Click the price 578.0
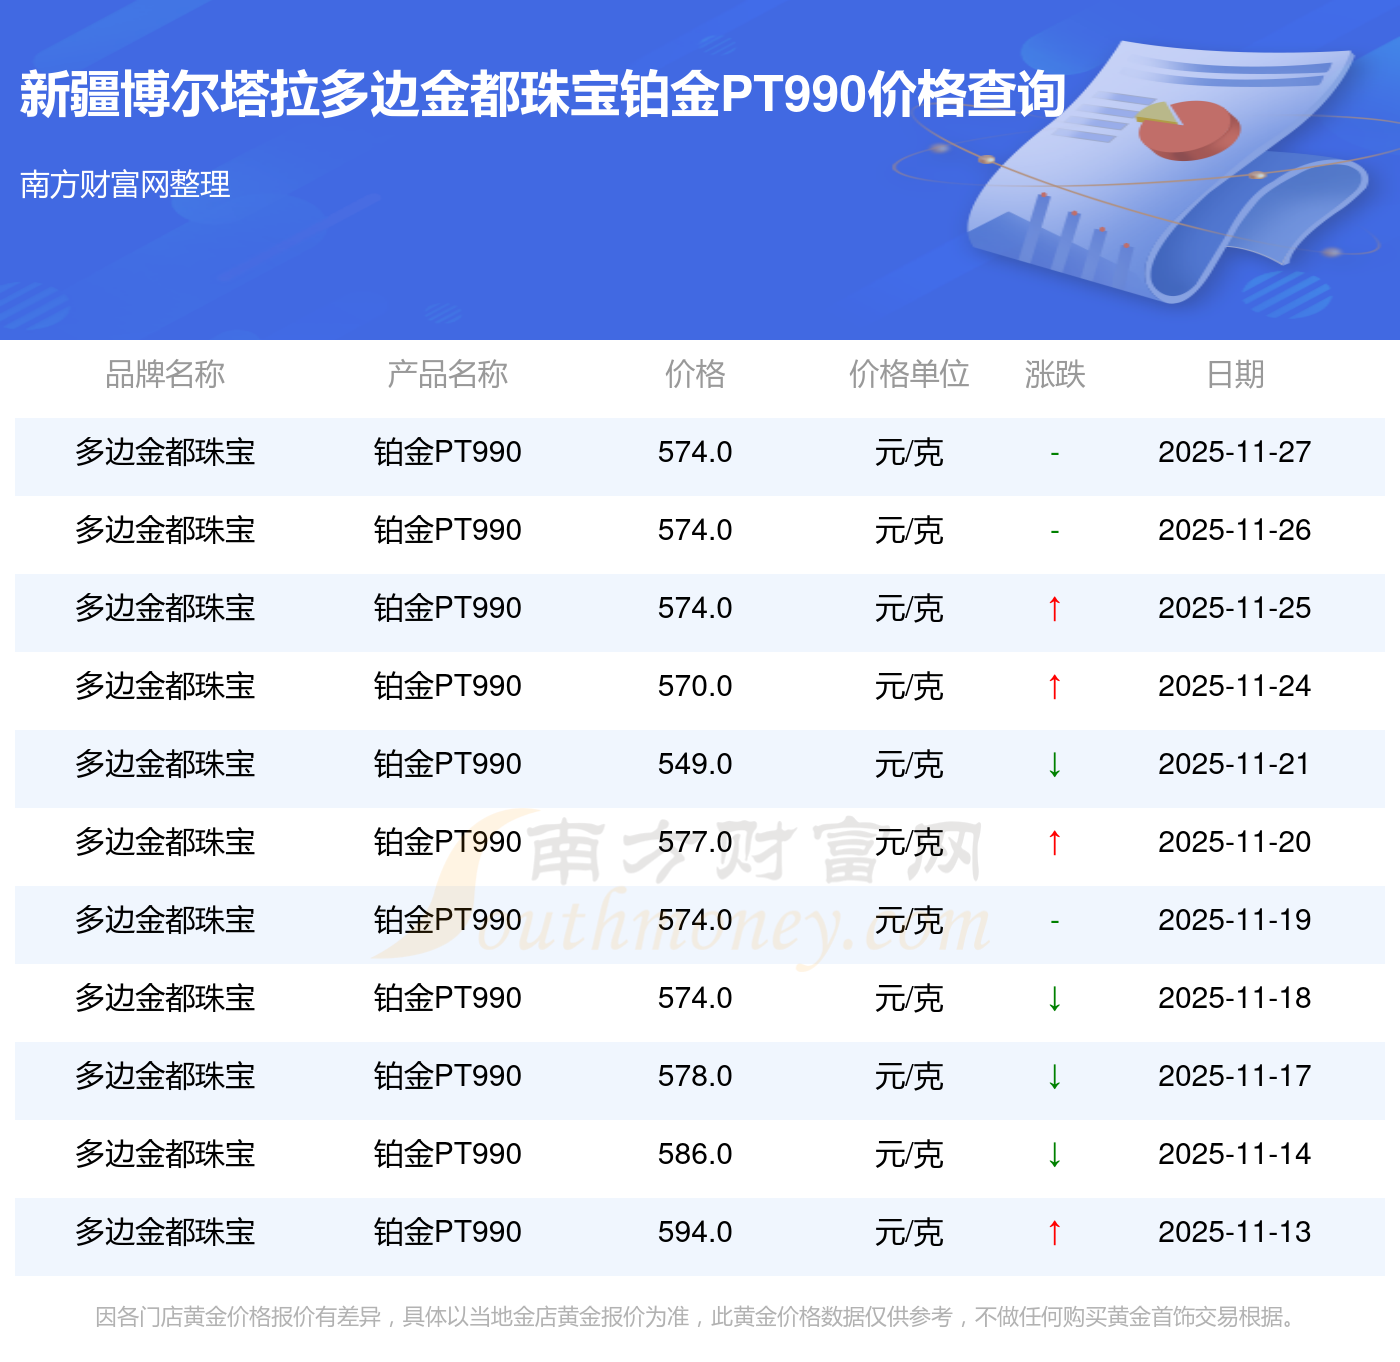 695,1076
